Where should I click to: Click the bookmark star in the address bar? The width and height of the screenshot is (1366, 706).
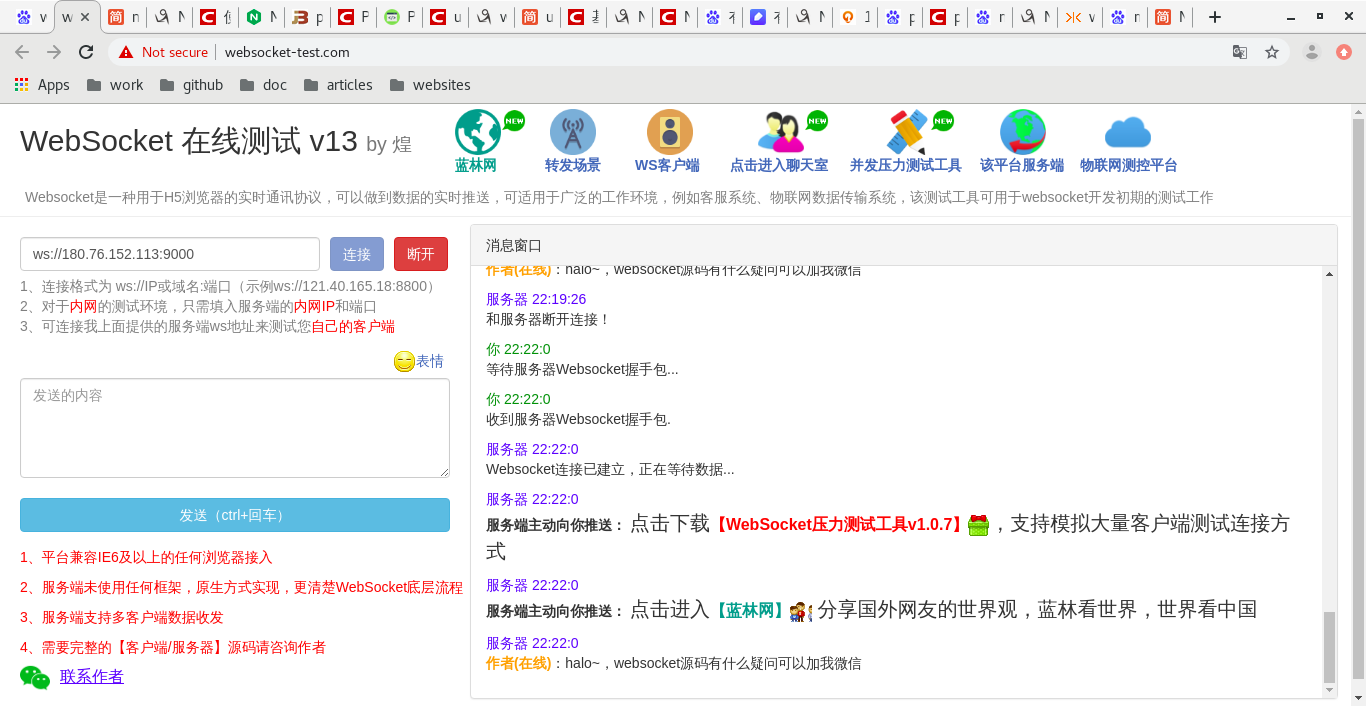[x=1272, y=50]
